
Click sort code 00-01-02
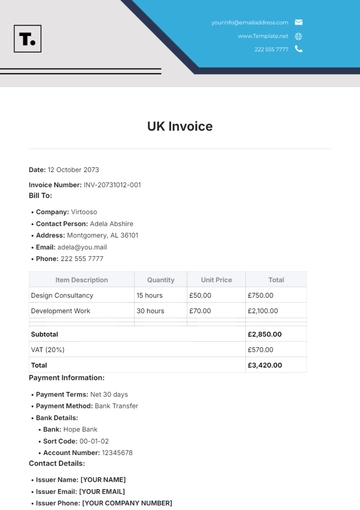[x=94, y=441]
